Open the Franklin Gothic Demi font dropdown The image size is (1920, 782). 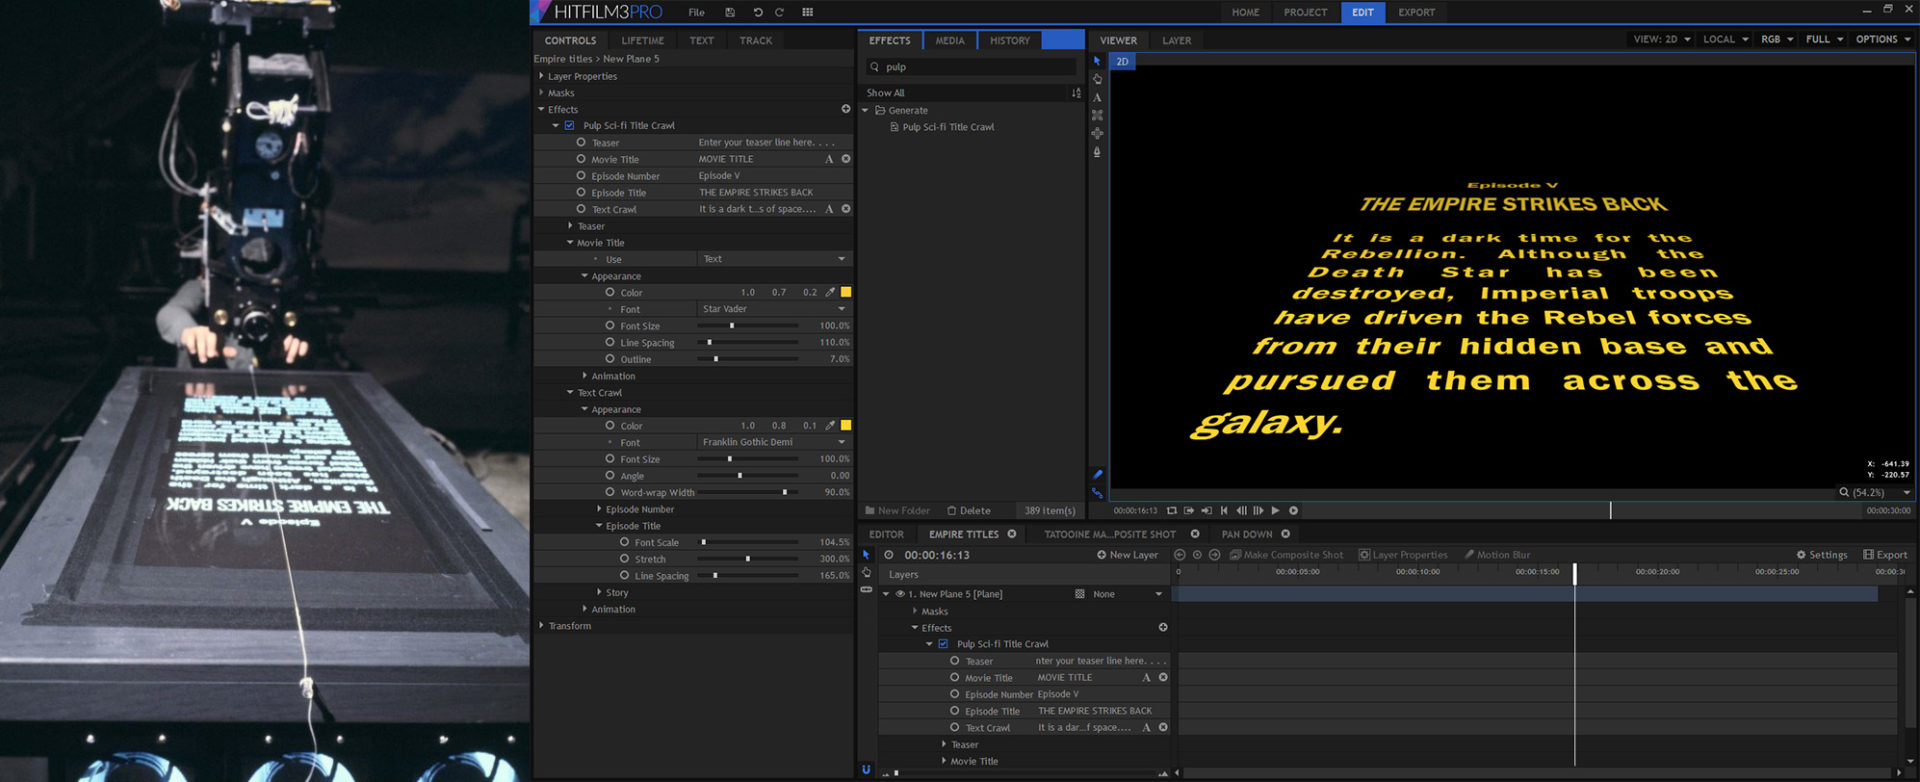775,442
